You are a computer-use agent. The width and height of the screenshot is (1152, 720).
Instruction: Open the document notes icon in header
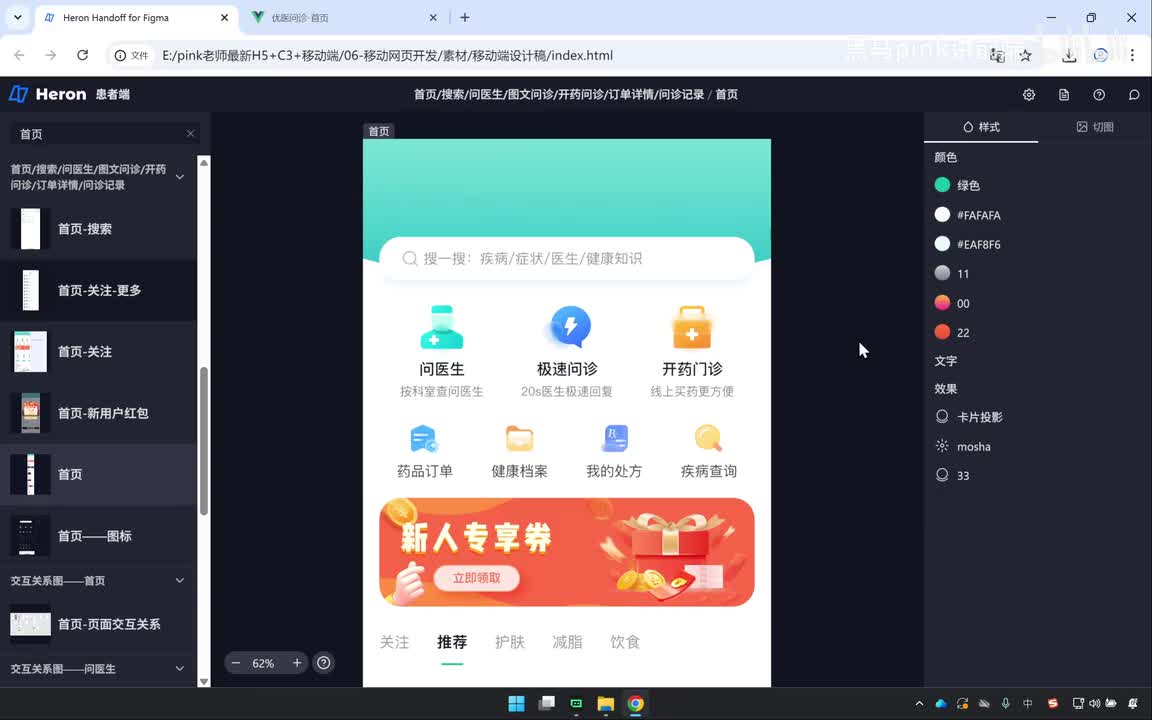point(1064,95)
